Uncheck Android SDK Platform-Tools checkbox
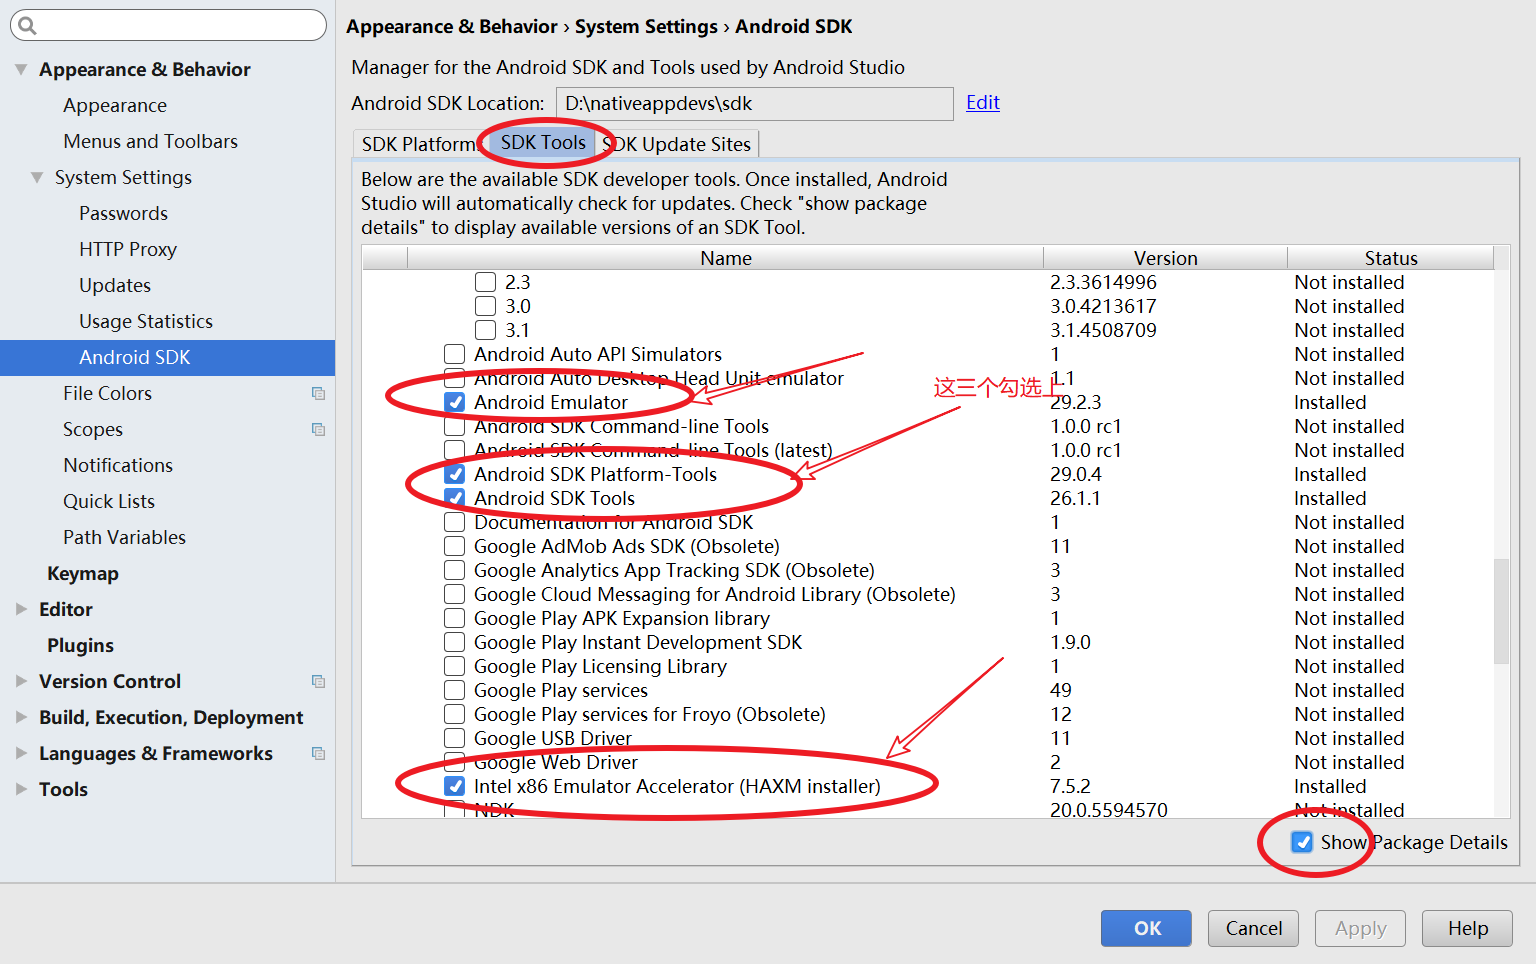The width and height of the screenshot is (1536, 964). point(454,474)
